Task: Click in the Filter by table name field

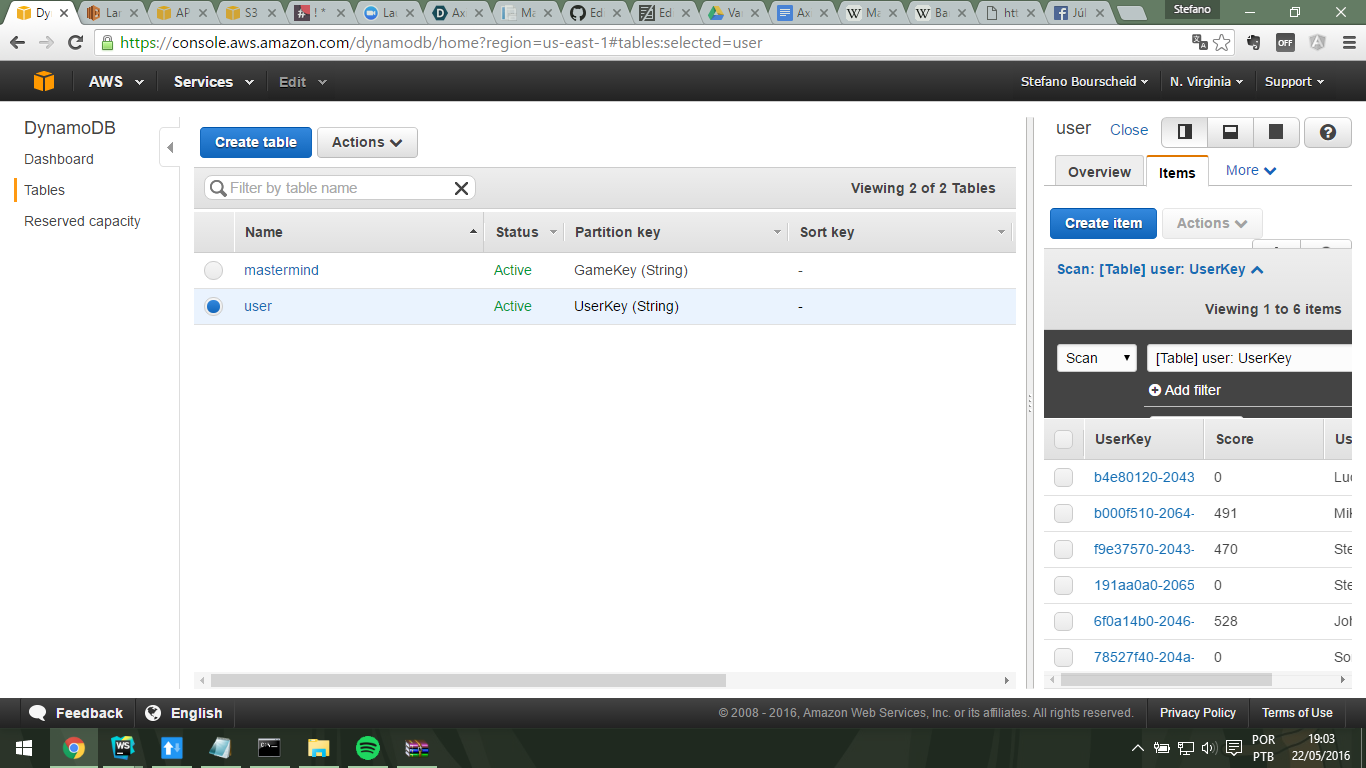Action: (340, 188)
